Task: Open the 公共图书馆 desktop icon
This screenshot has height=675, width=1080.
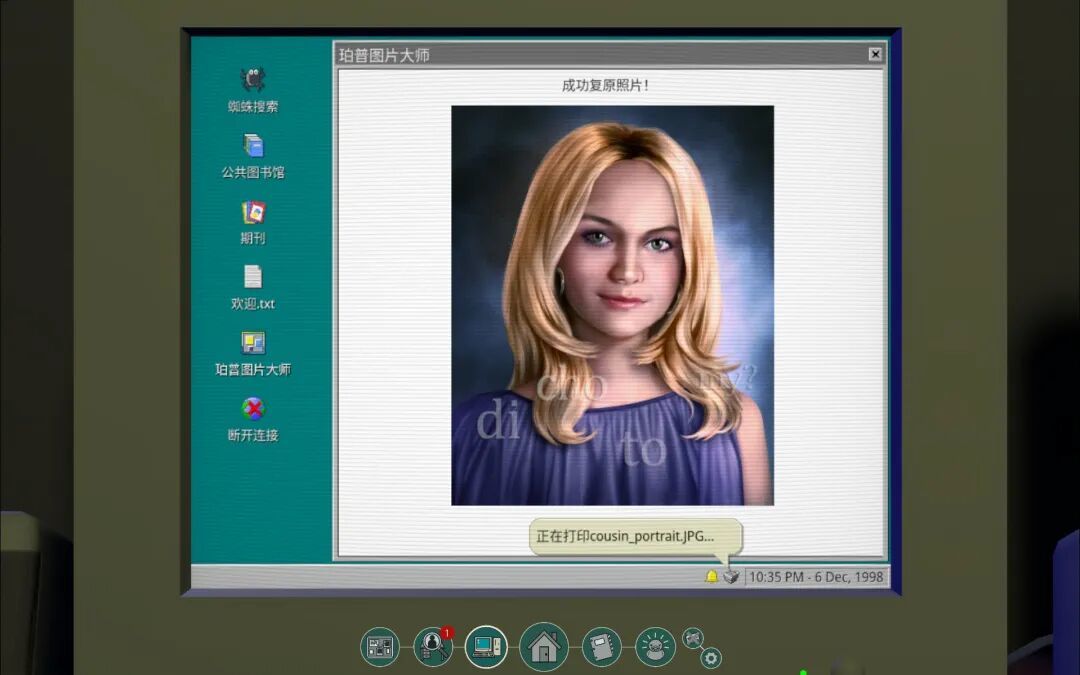Action: click(253, 147)
